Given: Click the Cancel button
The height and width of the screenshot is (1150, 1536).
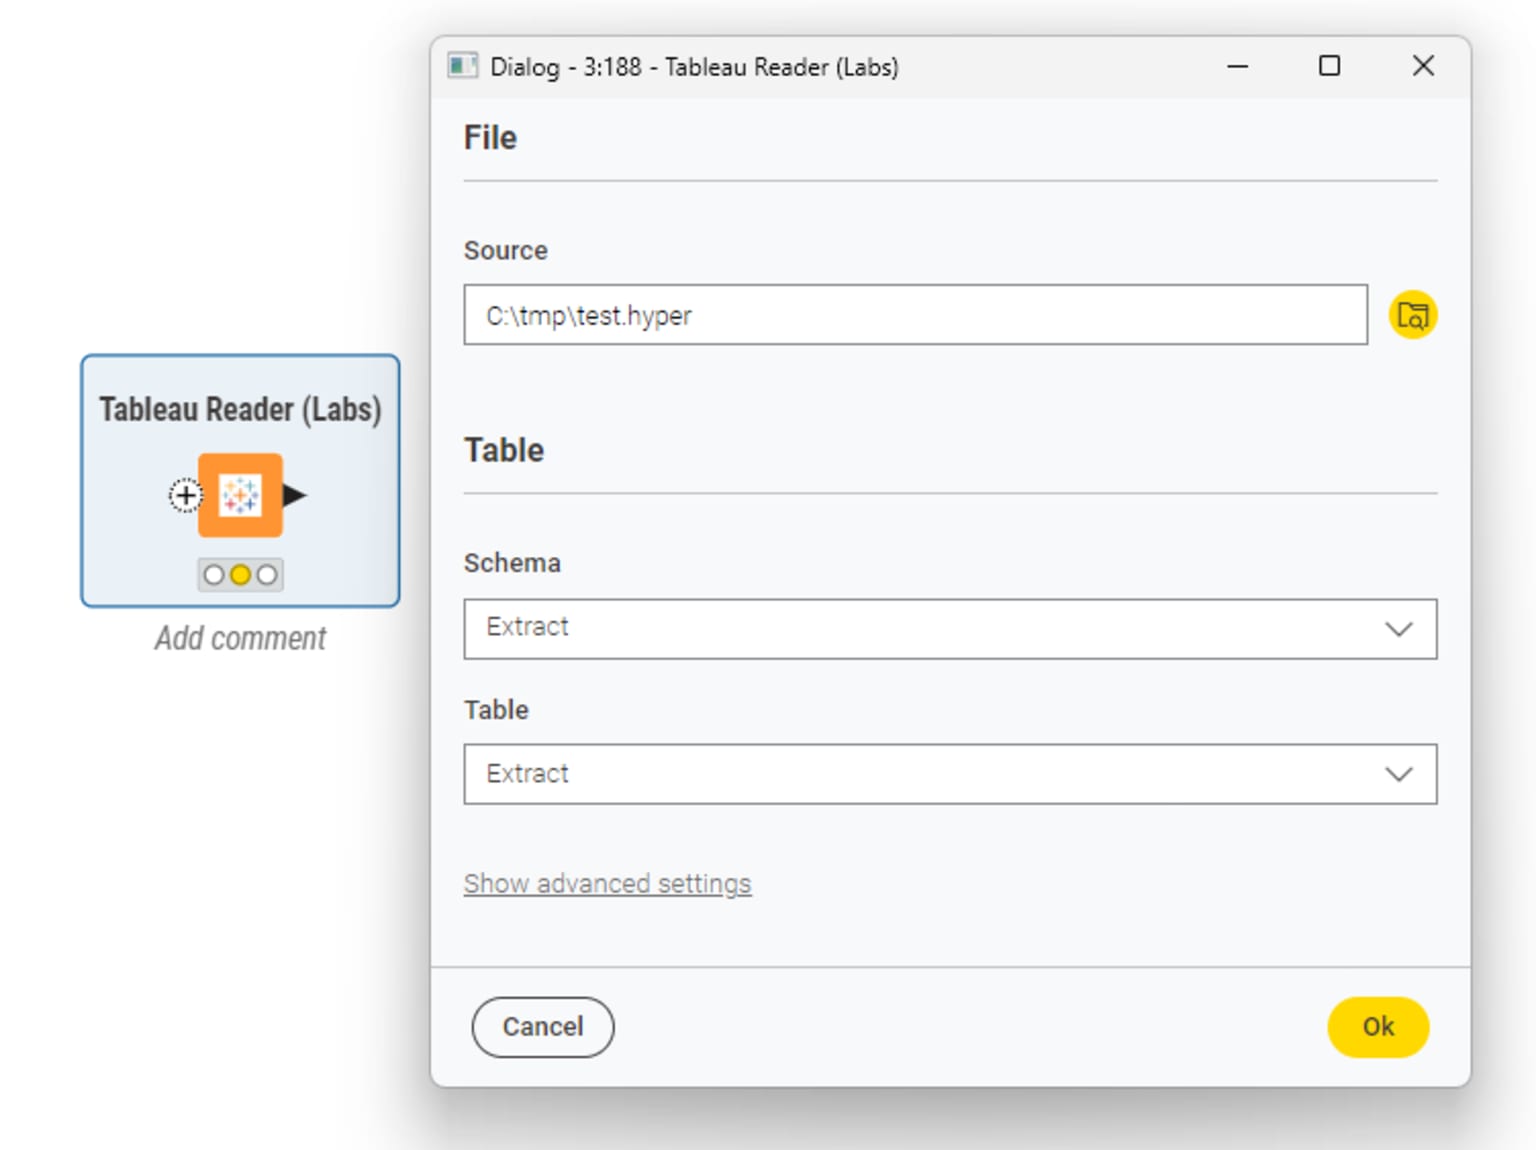Looking at the screenshot, I should coord(543,1027).
